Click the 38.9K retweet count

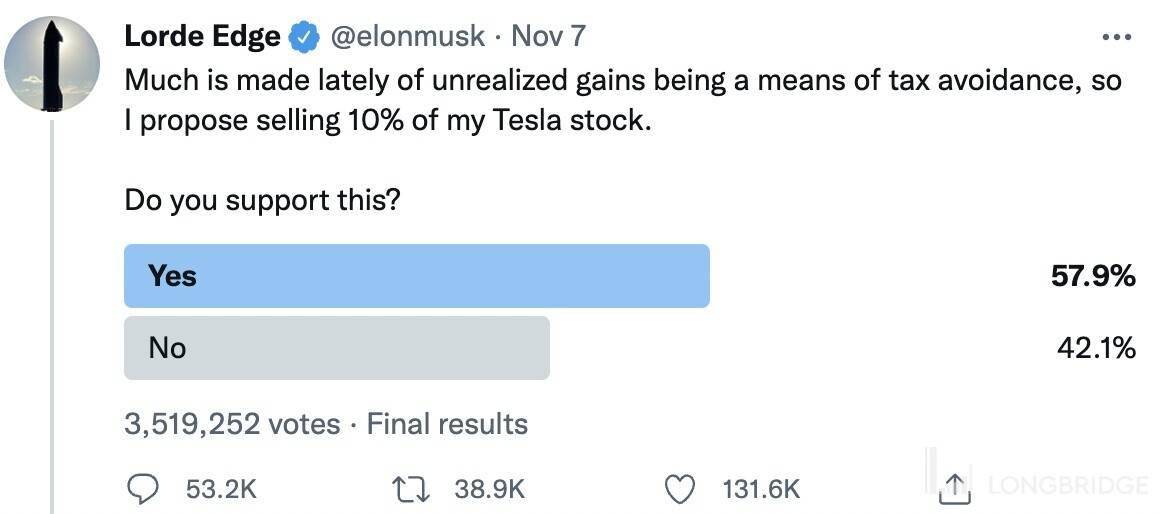pyautogui.click(x=489, y=488)
